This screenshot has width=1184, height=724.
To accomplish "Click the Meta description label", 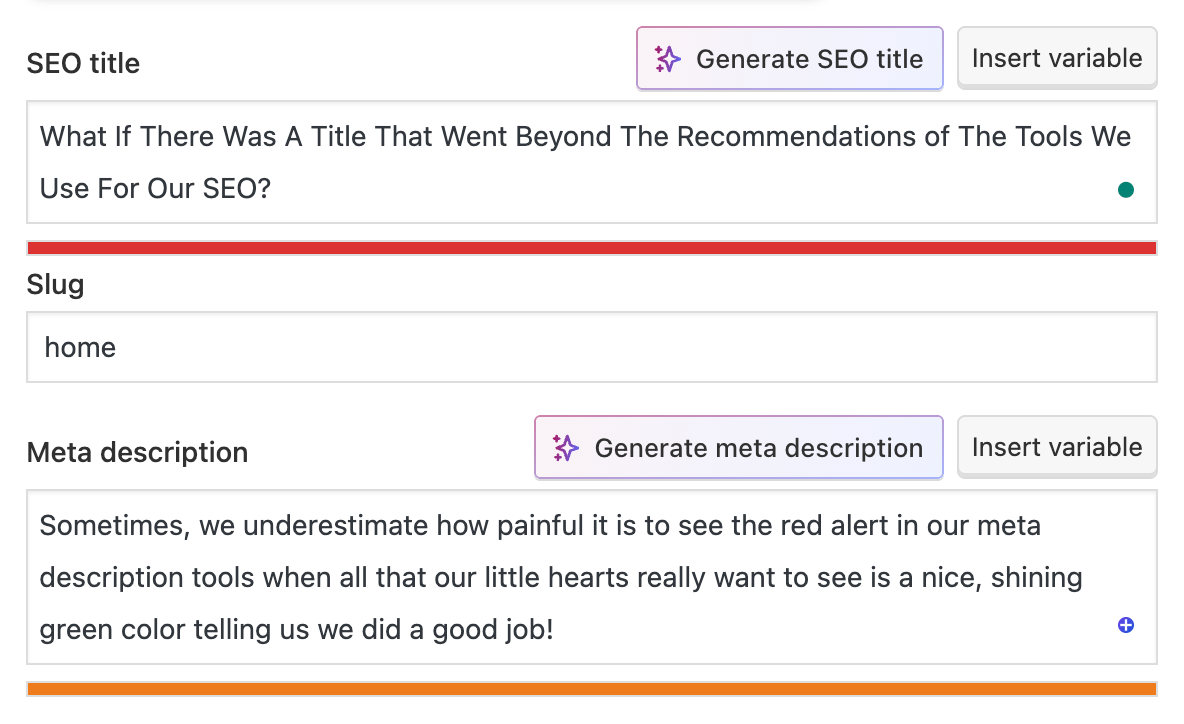I will click(137, 453).
